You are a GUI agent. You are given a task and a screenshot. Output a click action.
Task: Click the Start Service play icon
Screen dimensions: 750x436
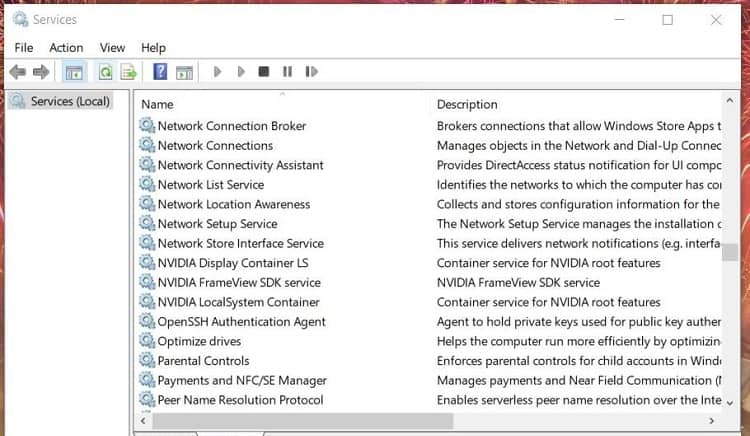click(x=218, y=72)
